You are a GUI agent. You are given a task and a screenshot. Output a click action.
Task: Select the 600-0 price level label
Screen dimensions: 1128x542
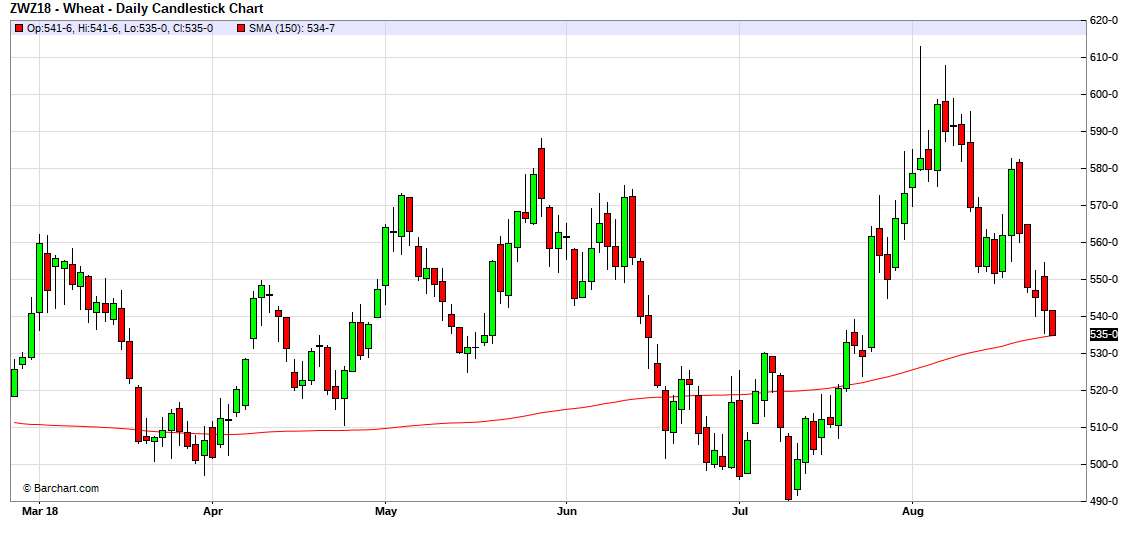click(x=1104, y=94)
